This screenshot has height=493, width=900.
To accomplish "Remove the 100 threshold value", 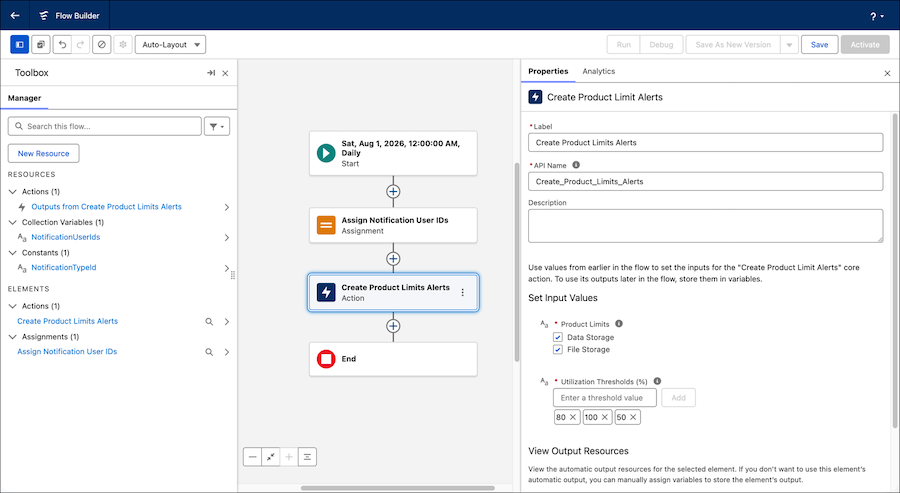I will coord(604,417).
